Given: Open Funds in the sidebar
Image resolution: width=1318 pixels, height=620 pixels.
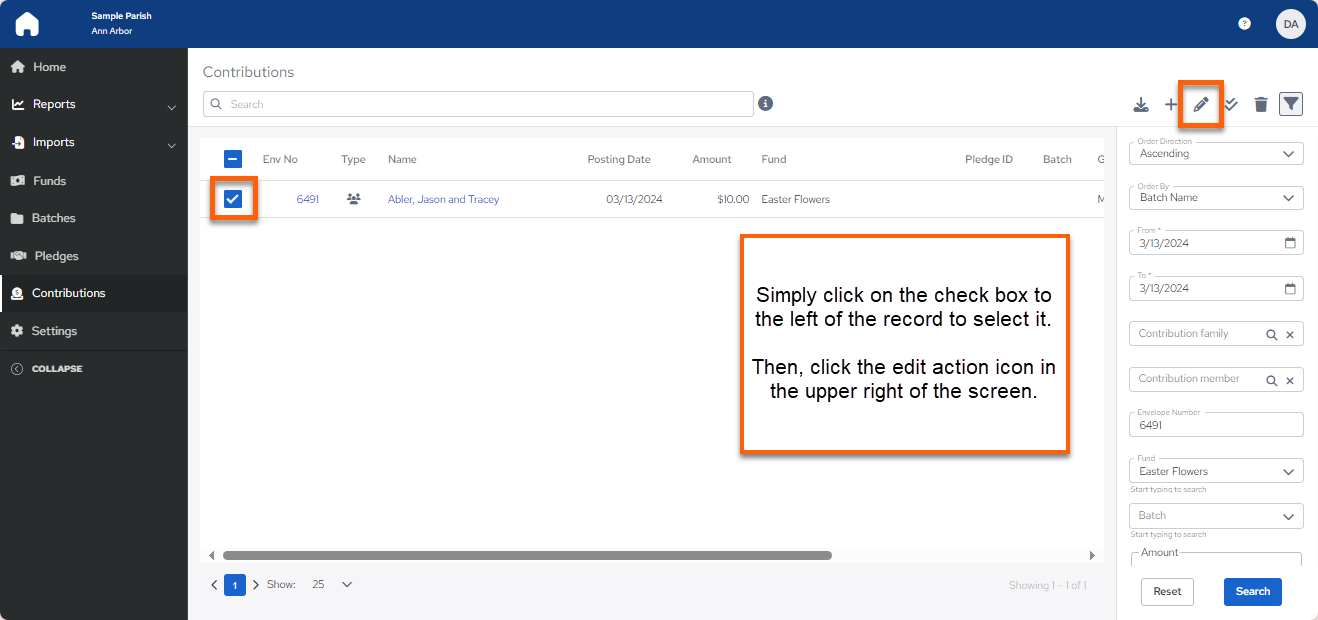Looking at the screenshot, I should point(94,181).
